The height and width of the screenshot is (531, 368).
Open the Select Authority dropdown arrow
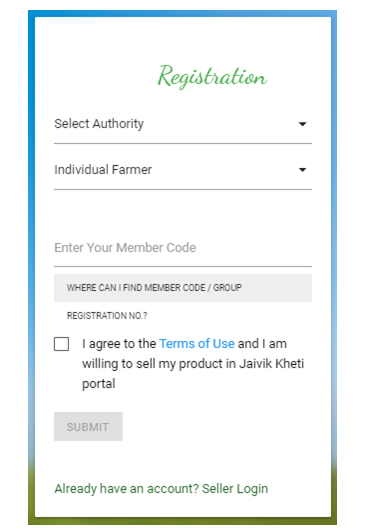point(302,124)
